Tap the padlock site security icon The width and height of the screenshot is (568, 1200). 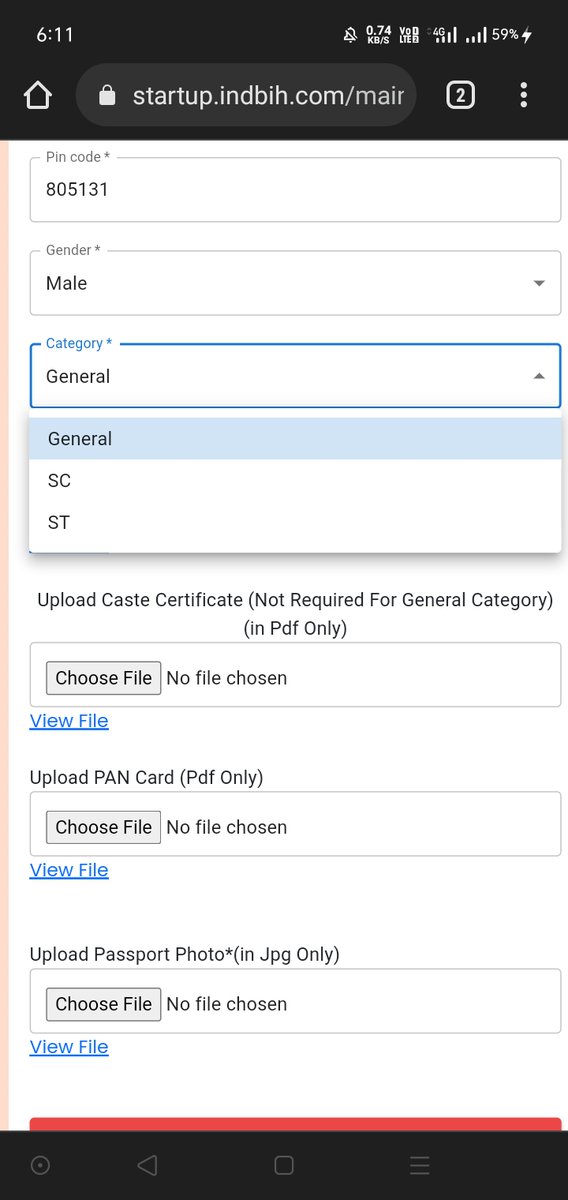pos(108,96)
